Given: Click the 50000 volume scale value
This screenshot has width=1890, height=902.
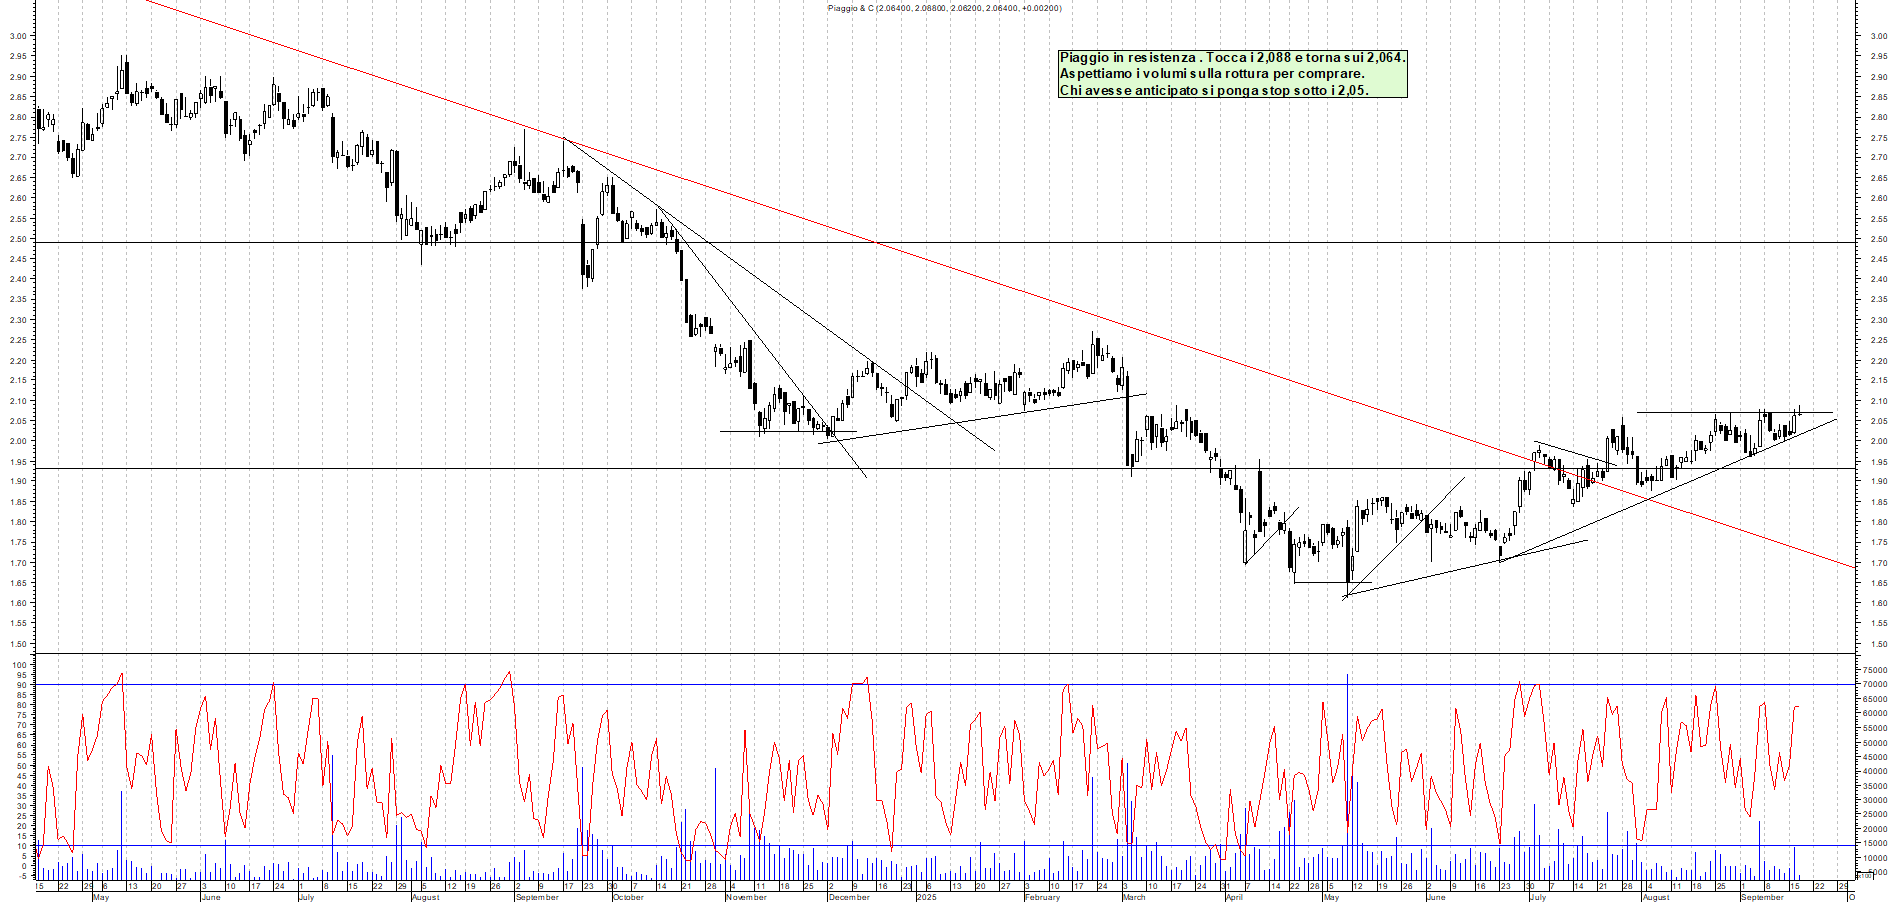Looking at the screenshot, I should [1875, 743].
